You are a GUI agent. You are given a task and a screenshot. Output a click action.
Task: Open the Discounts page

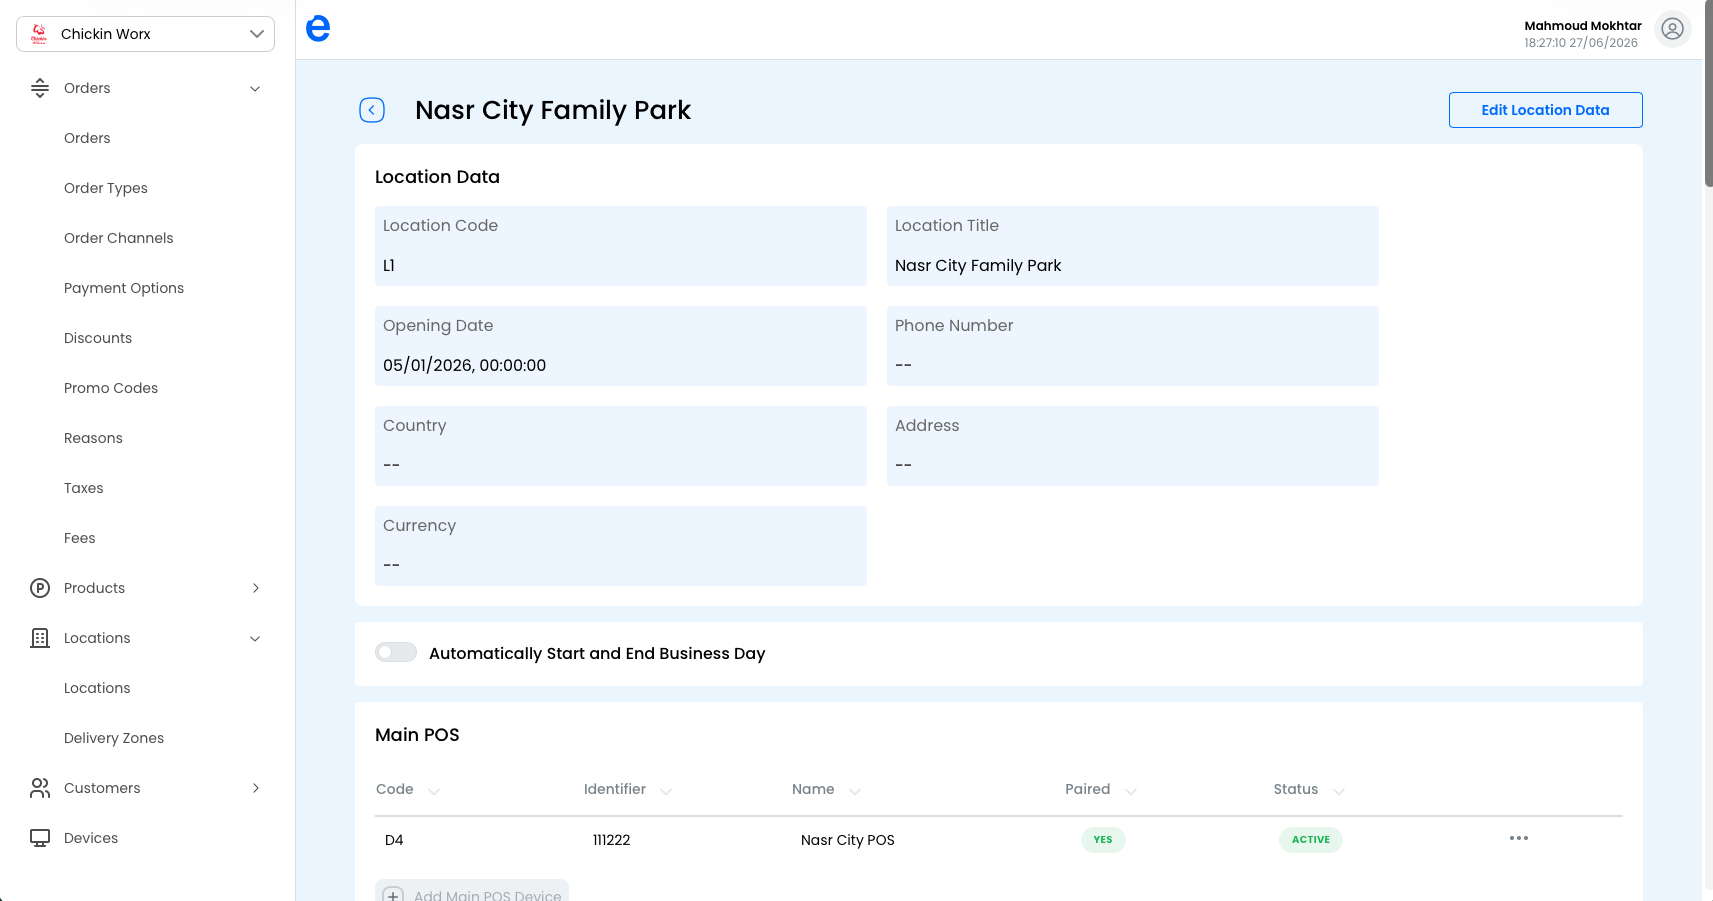[98, 338]
